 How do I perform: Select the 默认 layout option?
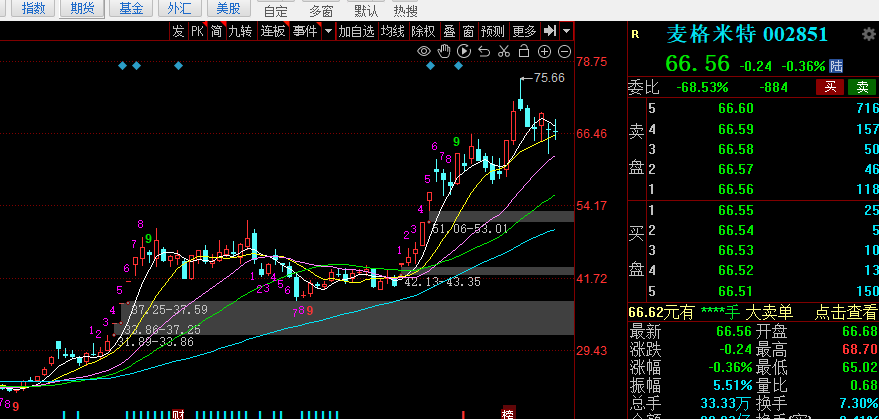pos(366,11)
